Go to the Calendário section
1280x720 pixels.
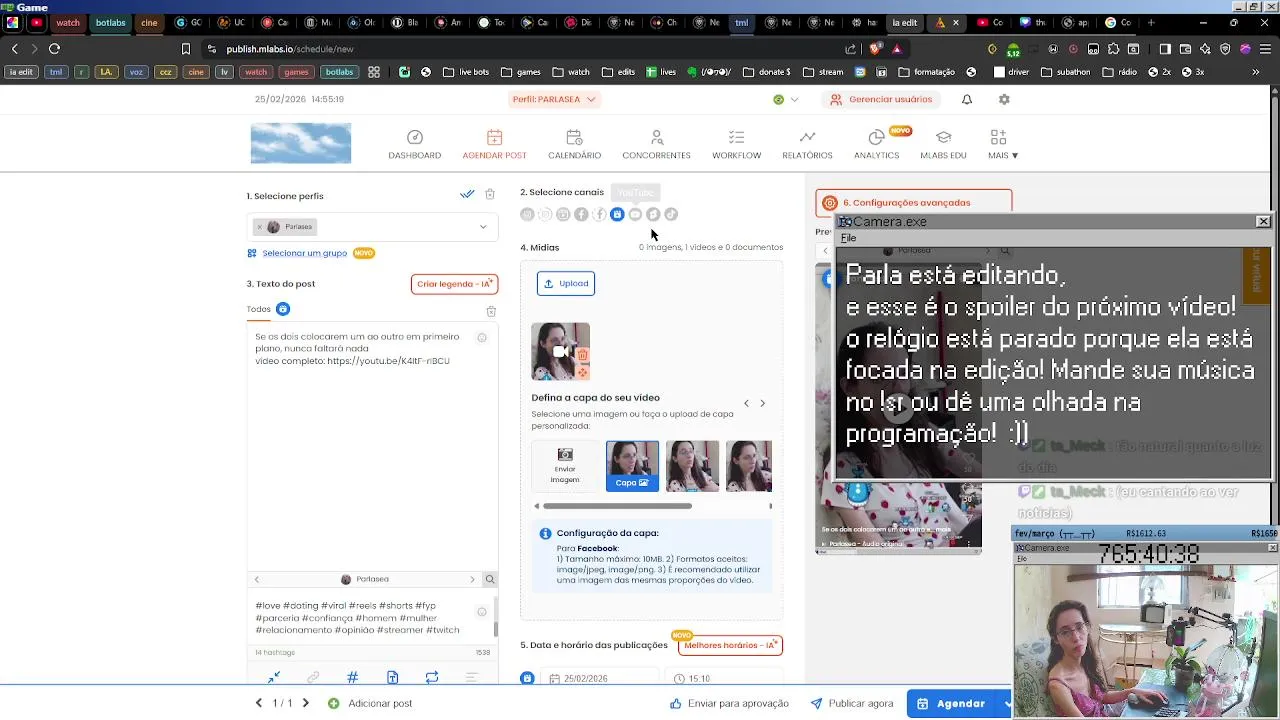[574, 144]
